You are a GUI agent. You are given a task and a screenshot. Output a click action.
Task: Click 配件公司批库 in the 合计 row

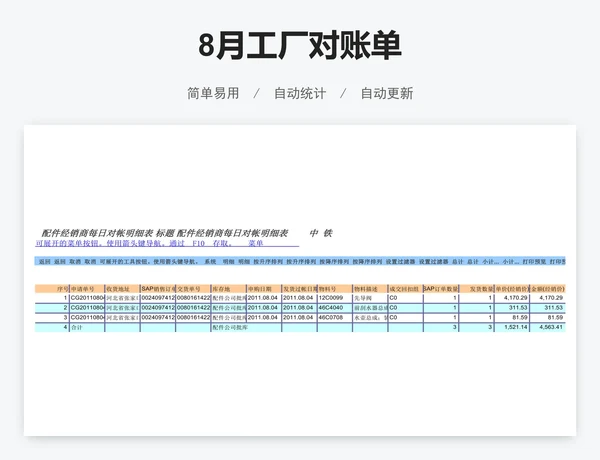230,328
